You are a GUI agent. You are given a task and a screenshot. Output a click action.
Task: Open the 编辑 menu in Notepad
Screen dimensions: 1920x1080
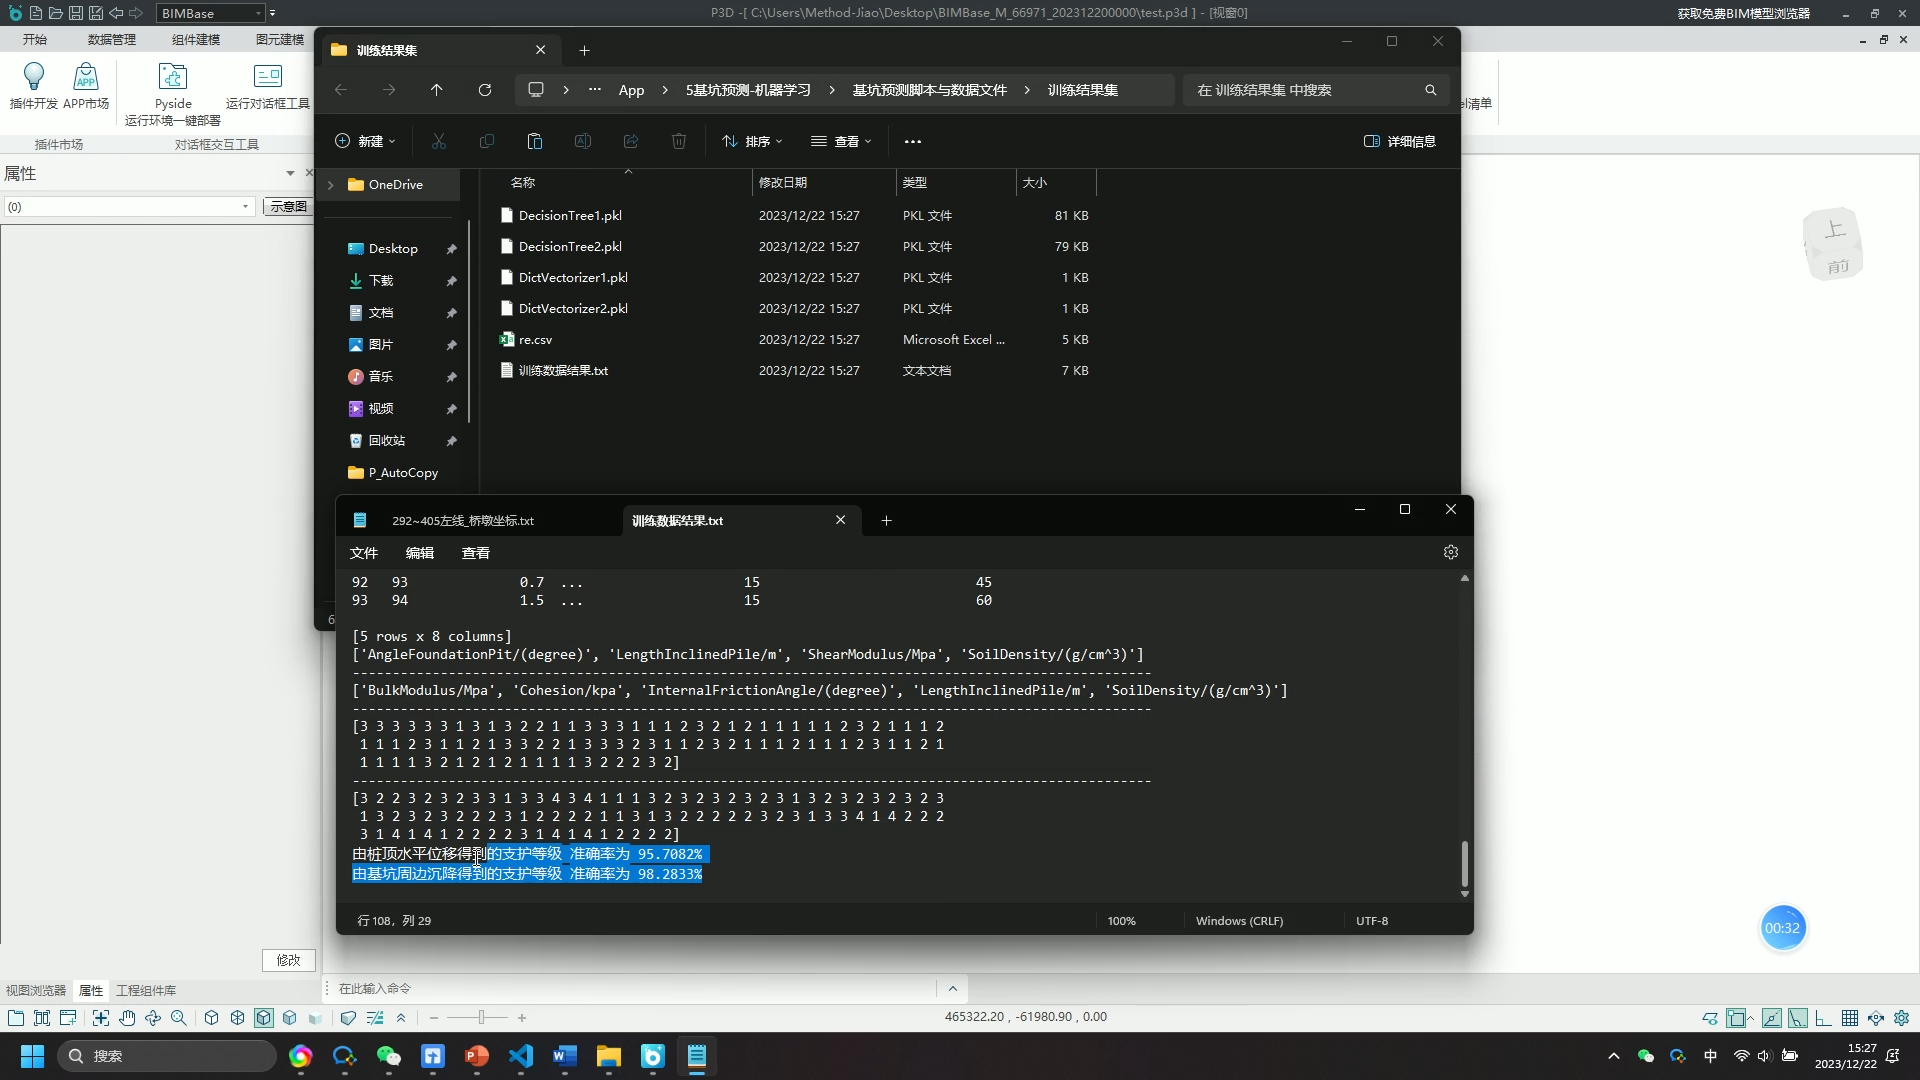click(x=419, y=553)
